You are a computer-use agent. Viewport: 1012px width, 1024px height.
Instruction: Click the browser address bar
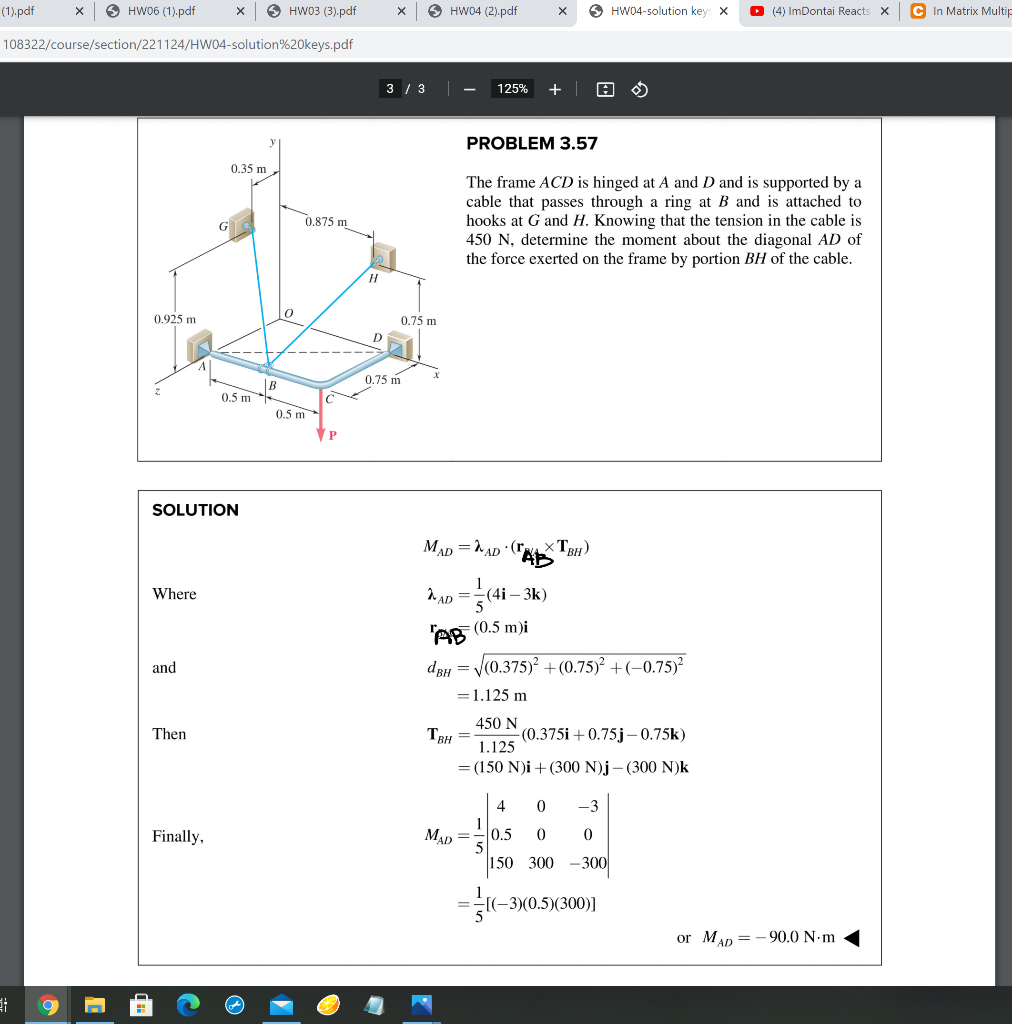(300, 45)
